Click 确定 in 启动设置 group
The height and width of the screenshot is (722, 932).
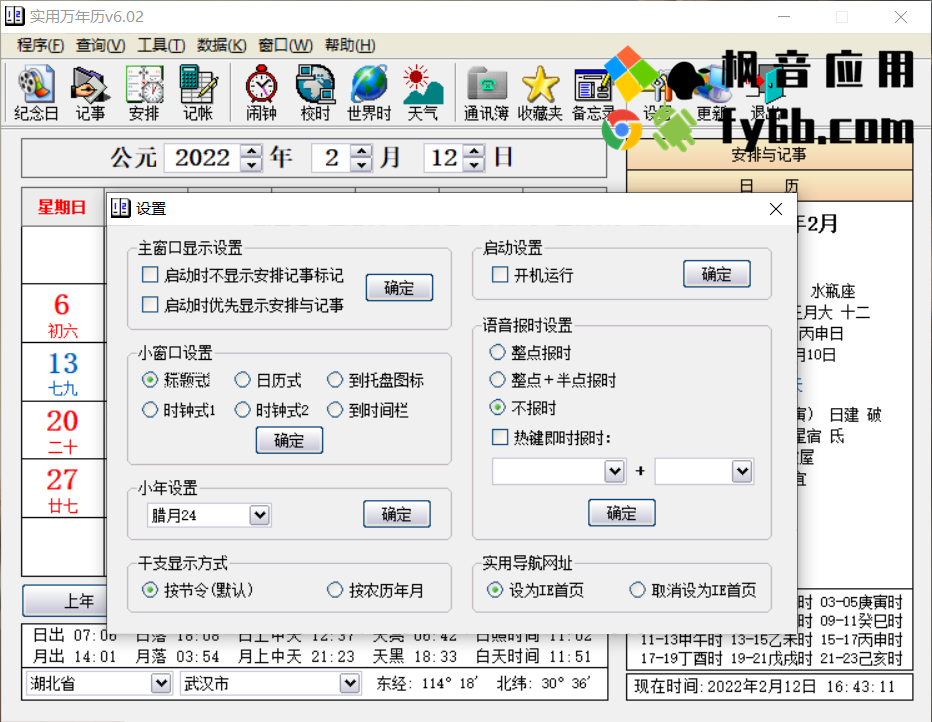[717, 274]
